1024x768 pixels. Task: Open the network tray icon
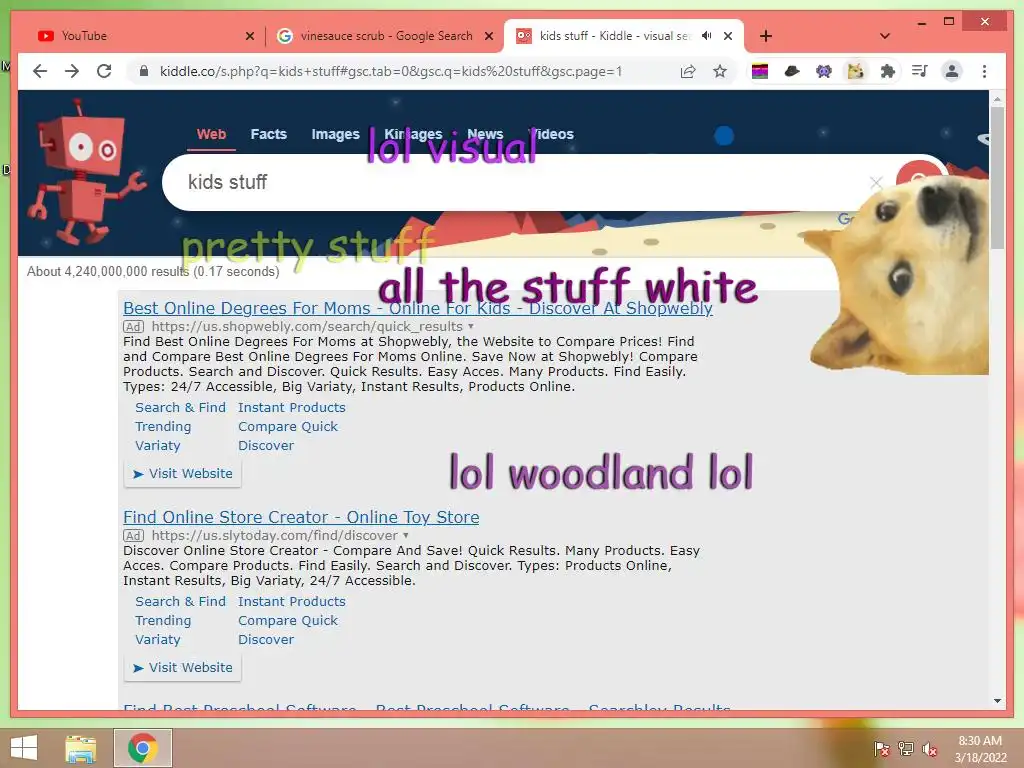click(905, 749)
